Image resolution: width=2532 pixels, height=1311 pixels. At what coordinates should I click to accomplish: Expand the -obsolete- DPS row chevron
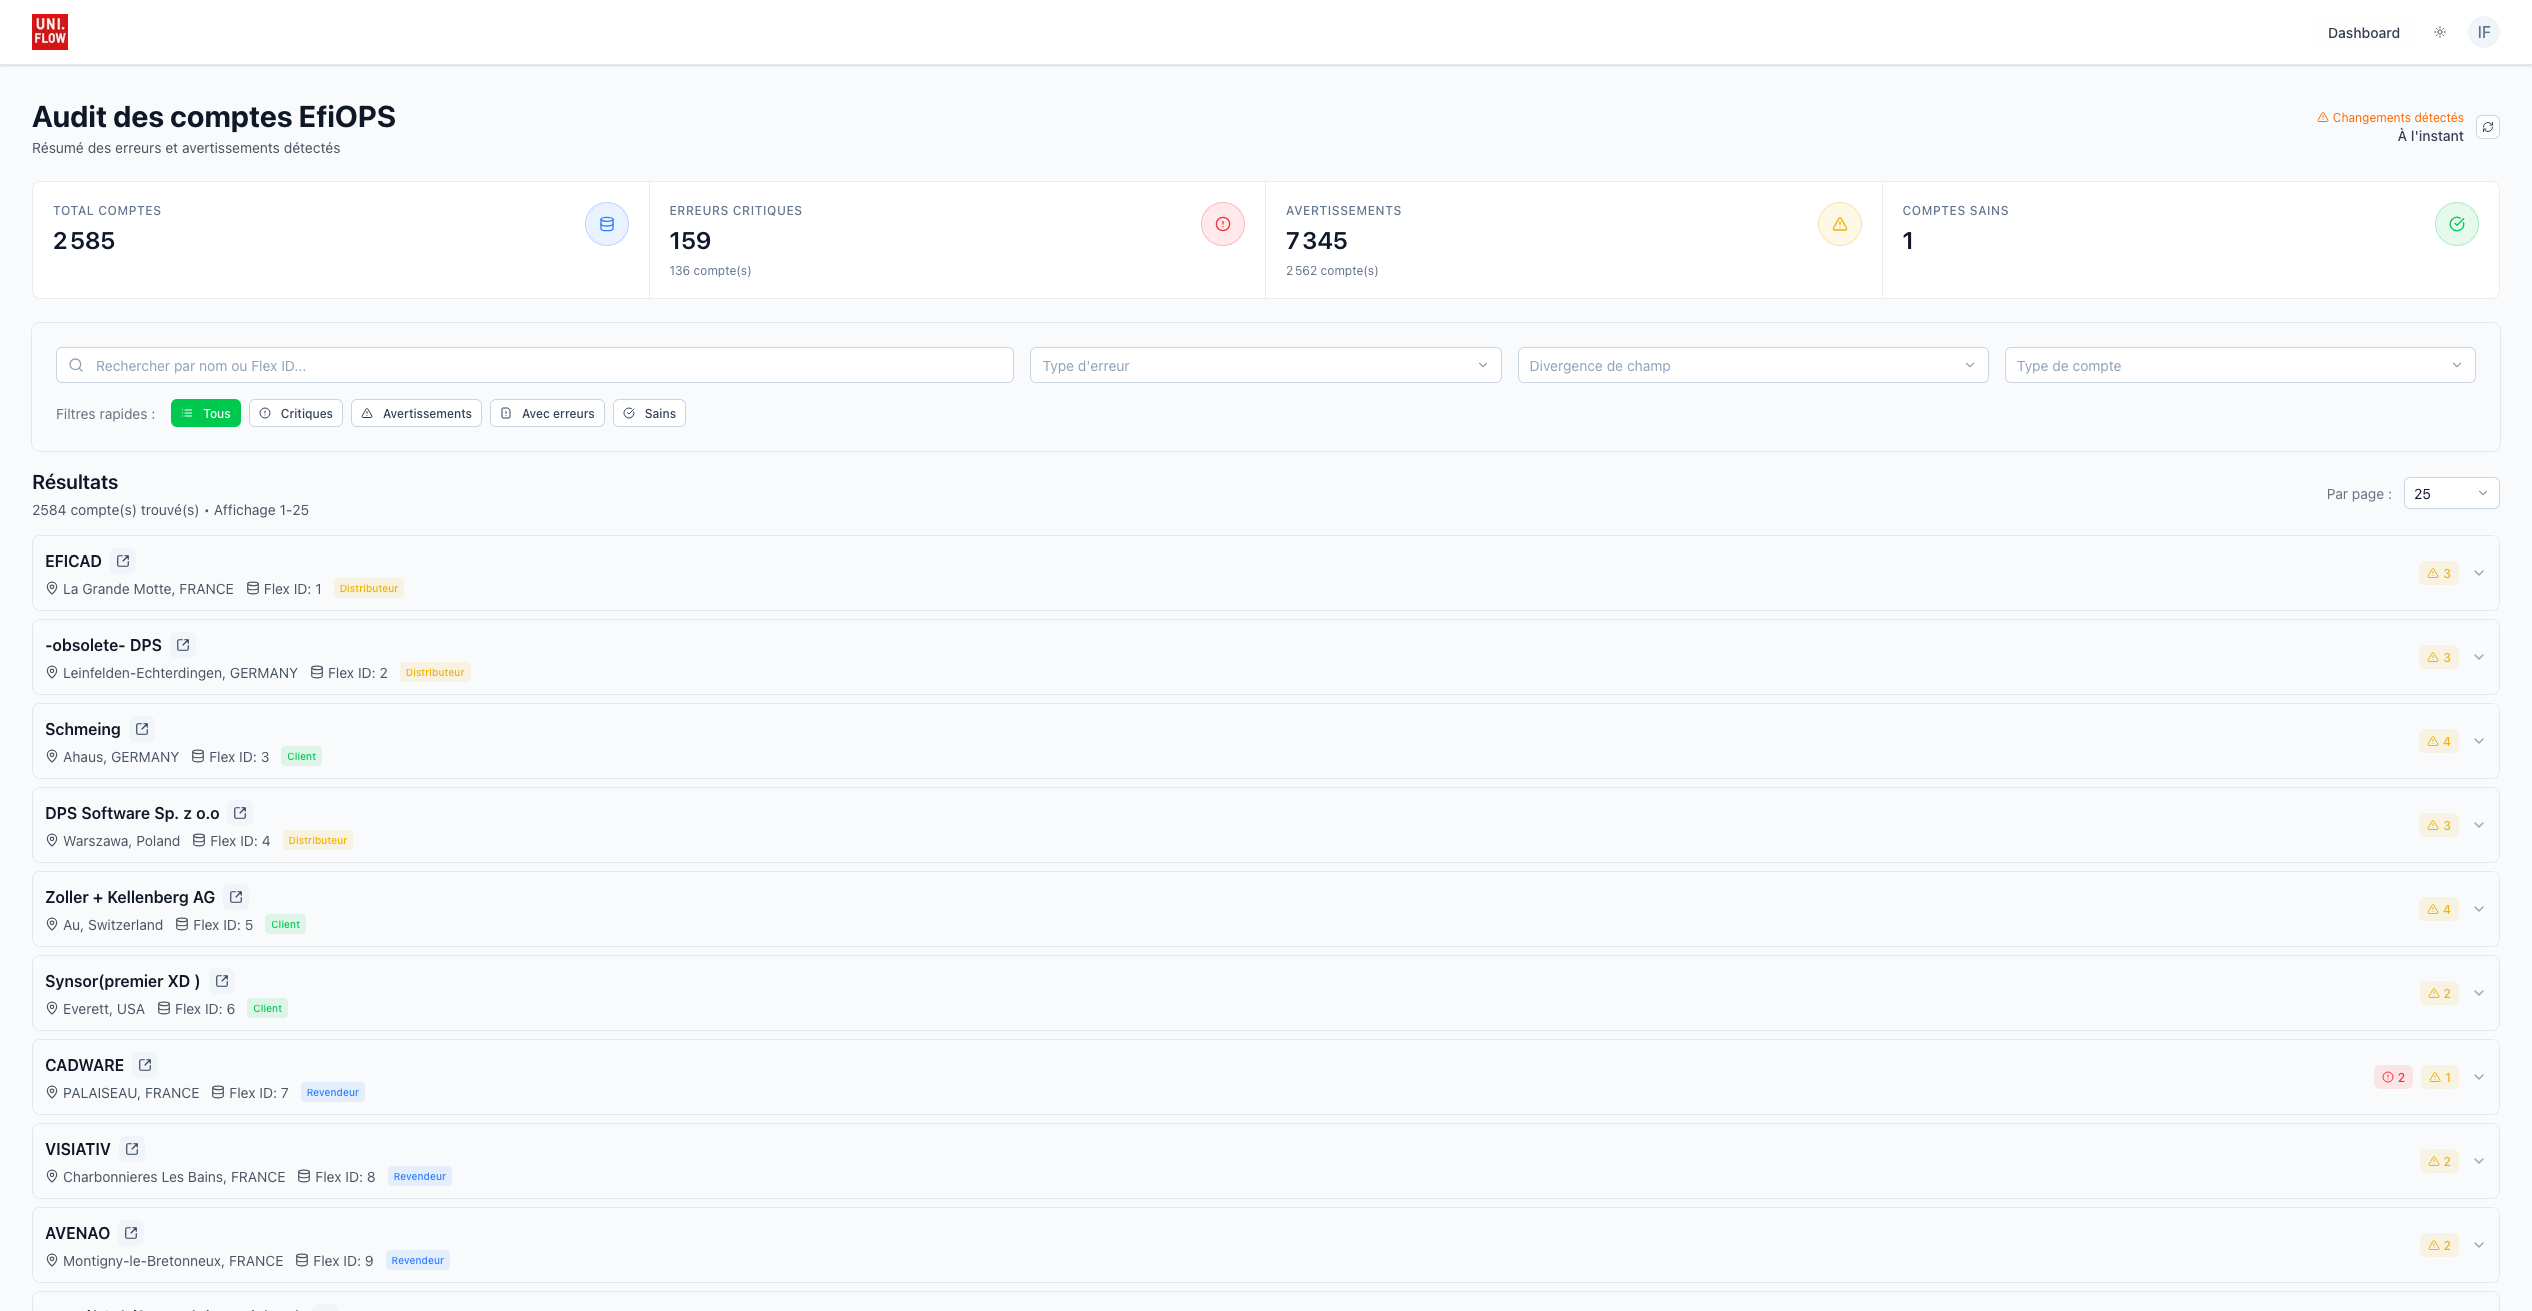2479,657
